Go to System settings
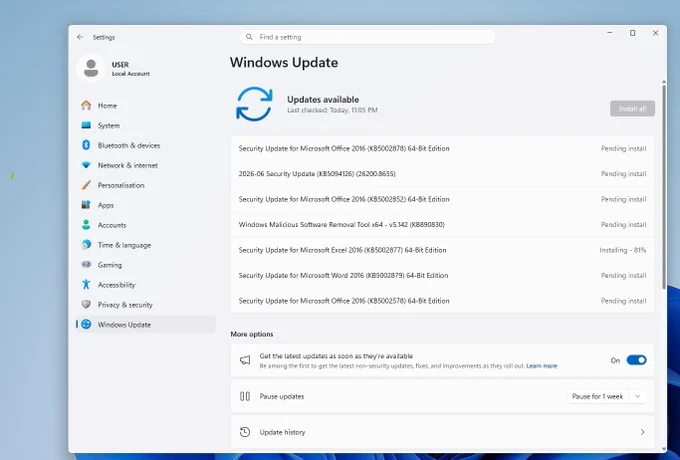The image size is (680, 460). click(x=146, y=125)
